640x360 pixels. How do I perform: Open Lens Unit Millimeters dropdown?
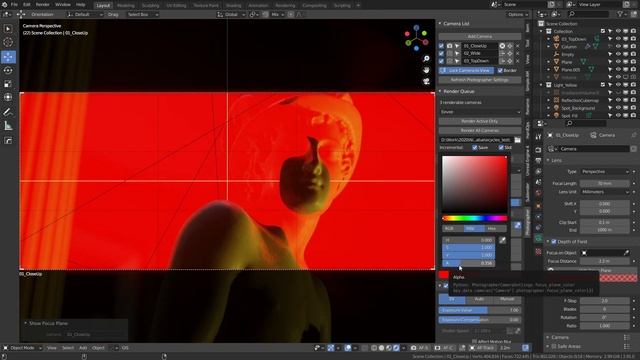click(x=604, y=192)
